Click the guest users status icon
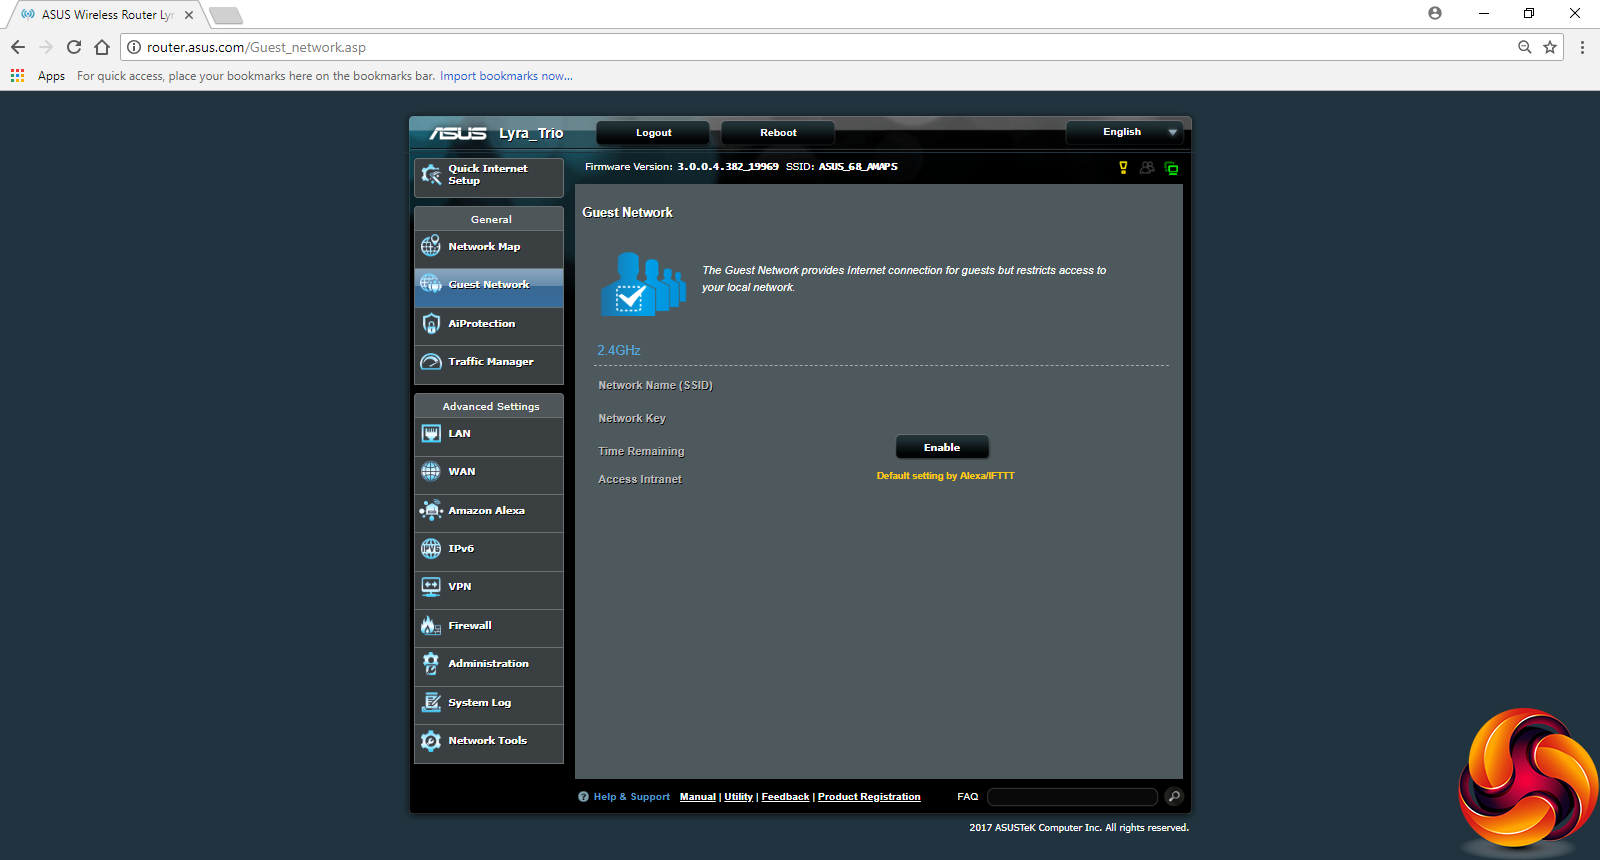1600x860 pixels. pos(1147,168)
